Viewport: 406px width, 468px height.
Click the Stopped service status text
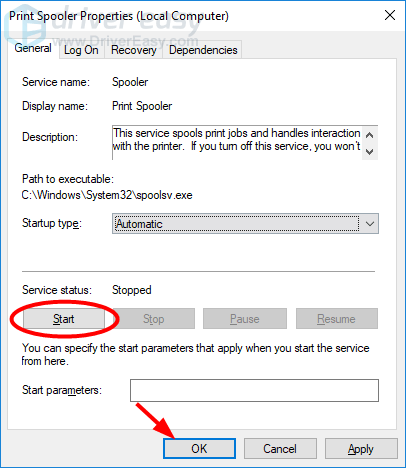click(x=132, y=290)
